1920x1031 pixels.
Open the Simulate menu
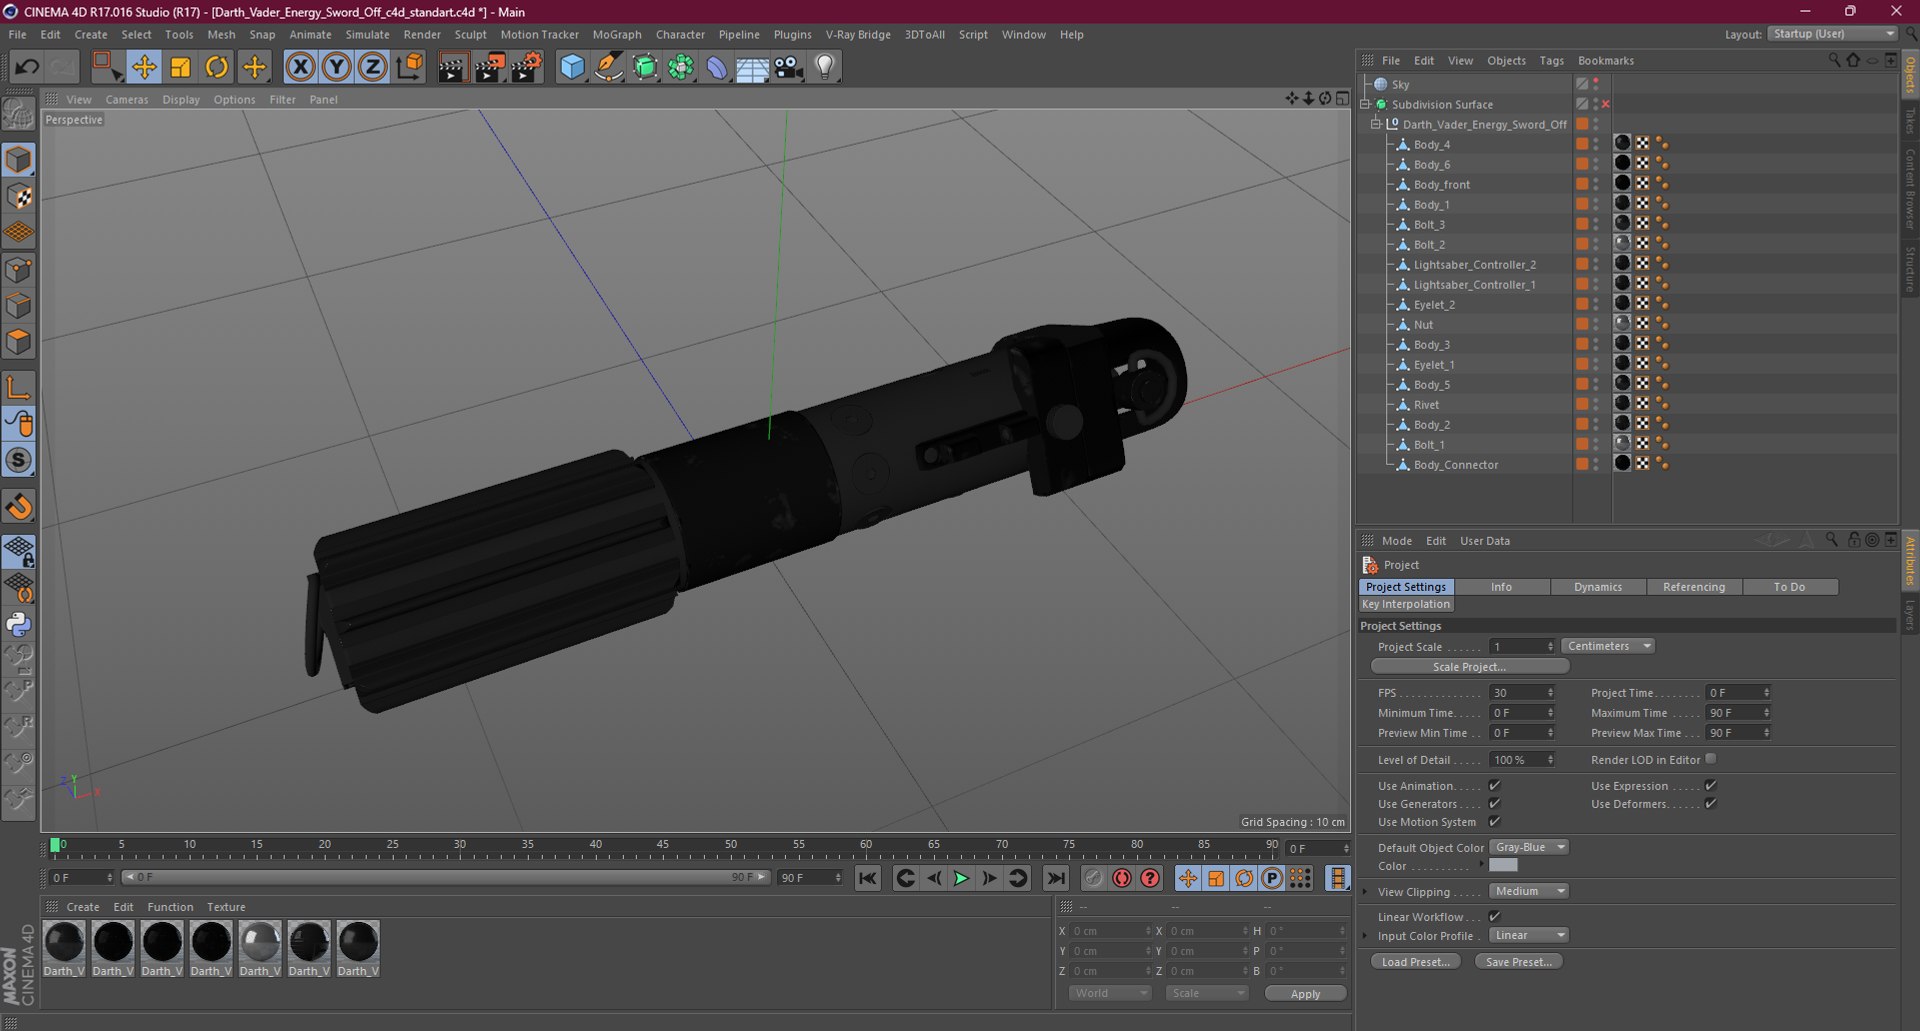point(367,34)
